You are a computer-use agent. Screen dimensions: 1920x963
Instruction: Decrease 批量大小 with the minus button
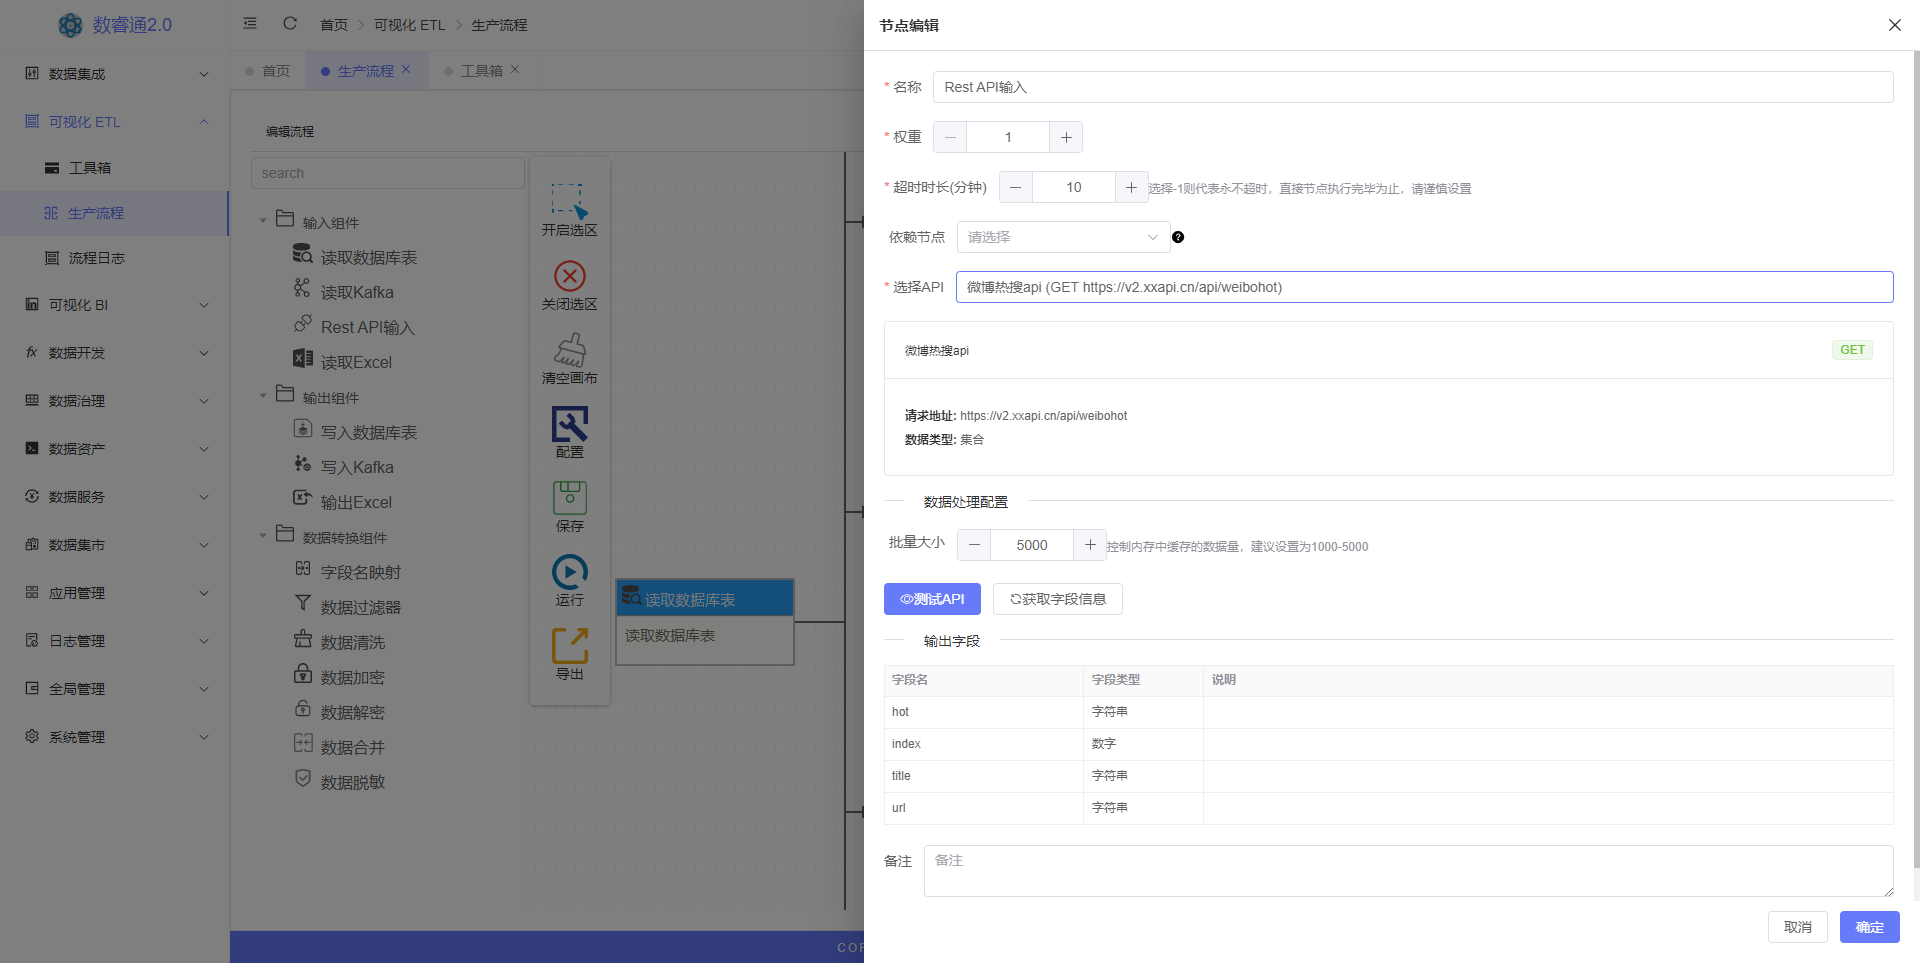(x=974, y=545)
